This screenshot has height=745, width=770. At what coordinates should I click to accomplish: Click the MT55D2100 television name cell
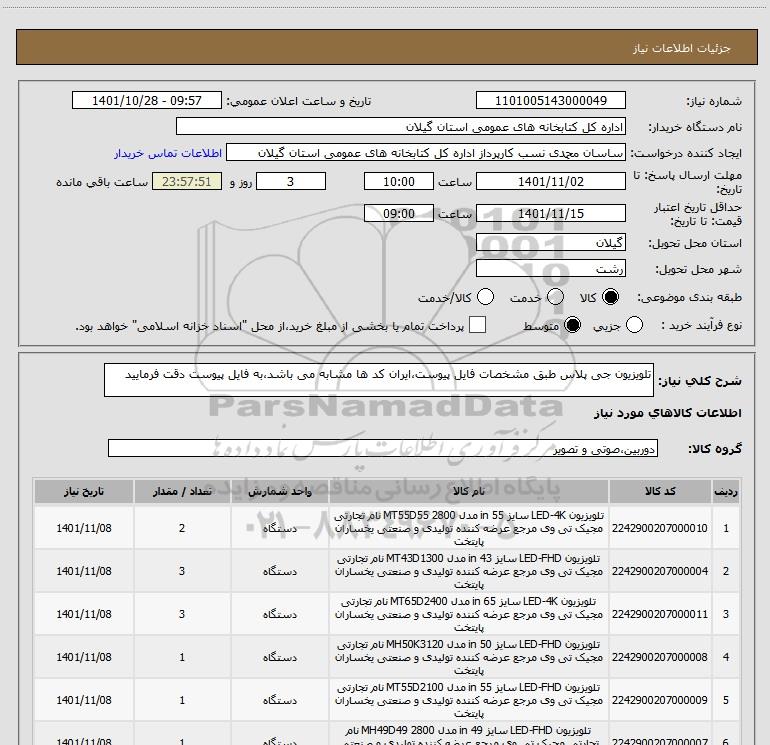[x=469, y=700]
